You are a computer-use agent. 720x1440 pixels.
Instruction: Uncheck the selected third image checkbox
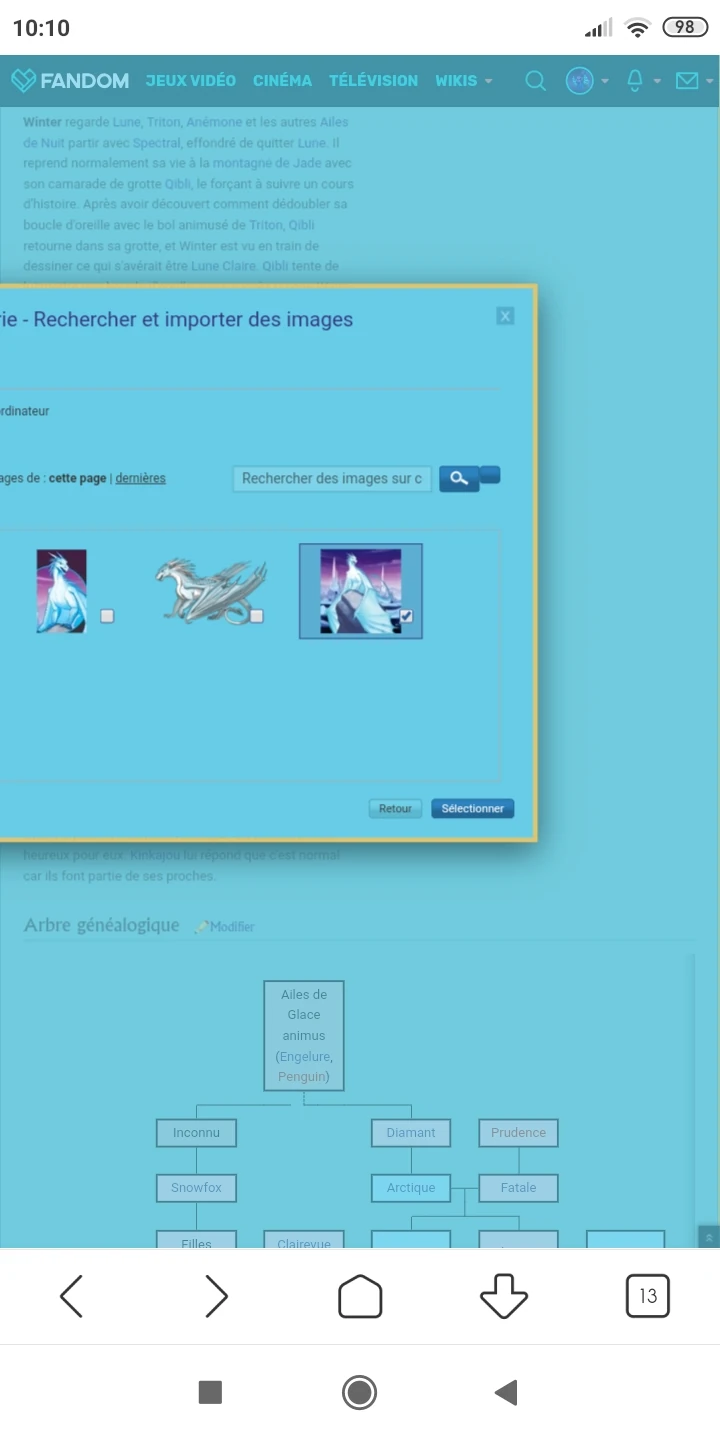406,616
